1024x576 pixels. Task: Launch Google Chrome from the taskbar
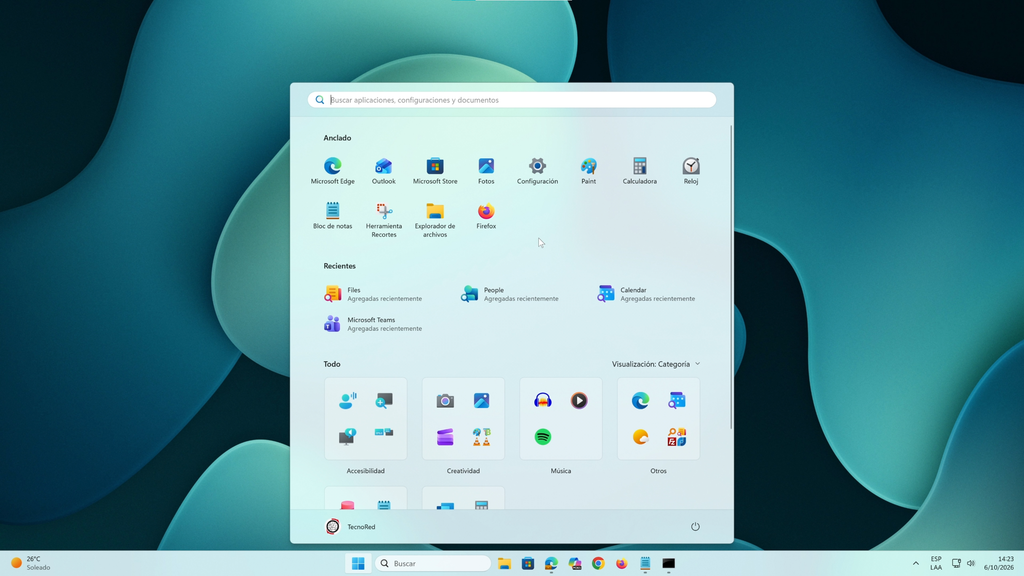click(598, 564)
